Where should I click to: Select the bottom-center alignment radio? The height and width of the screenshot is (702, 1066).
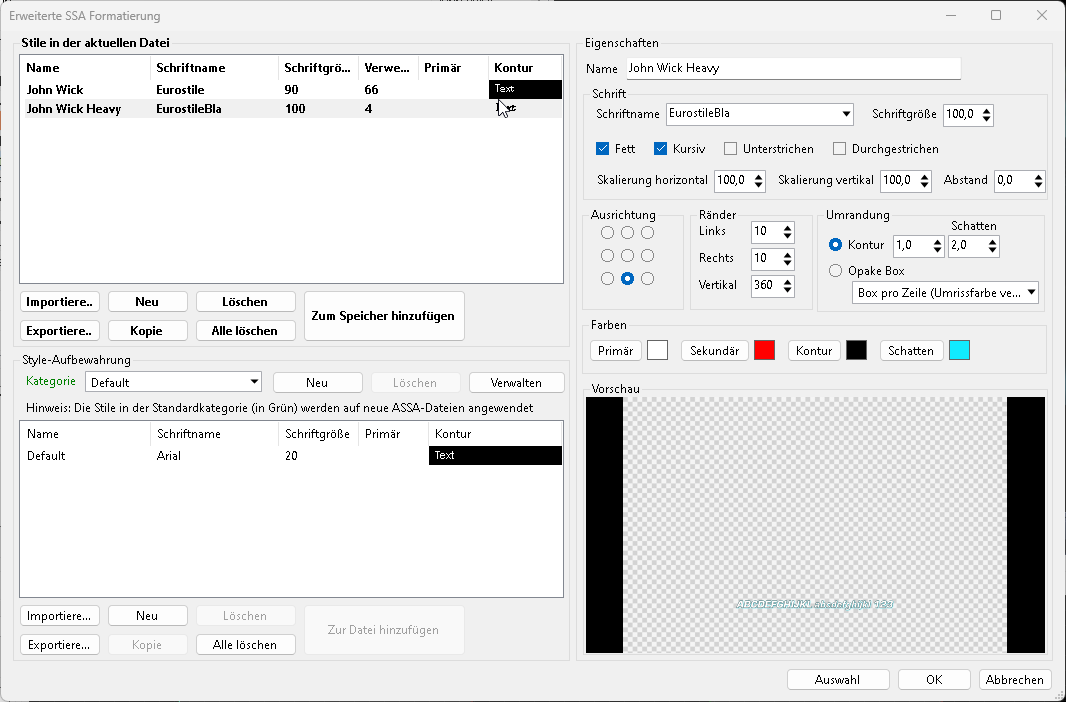pos(627,279)
